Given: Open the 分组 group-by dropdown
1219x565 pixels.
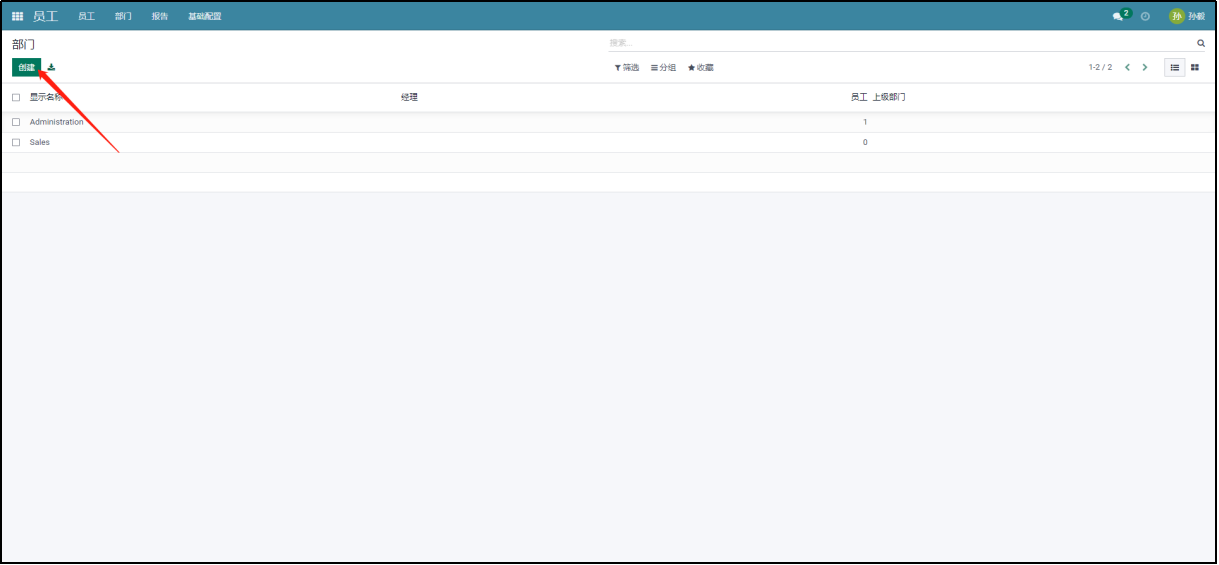Looking at the screenshot, I should (663, 67).
